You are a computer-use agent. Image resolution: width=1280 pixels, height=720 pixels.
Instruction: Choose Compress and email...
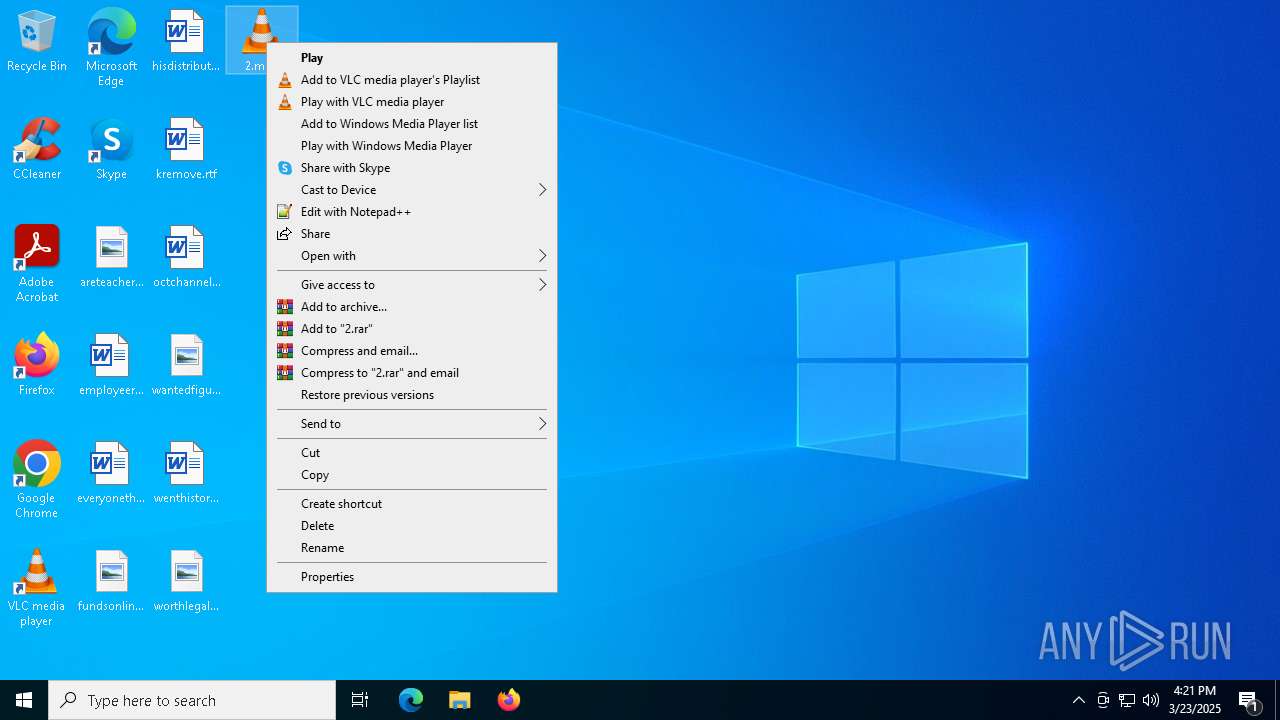[x=412, y=351]
